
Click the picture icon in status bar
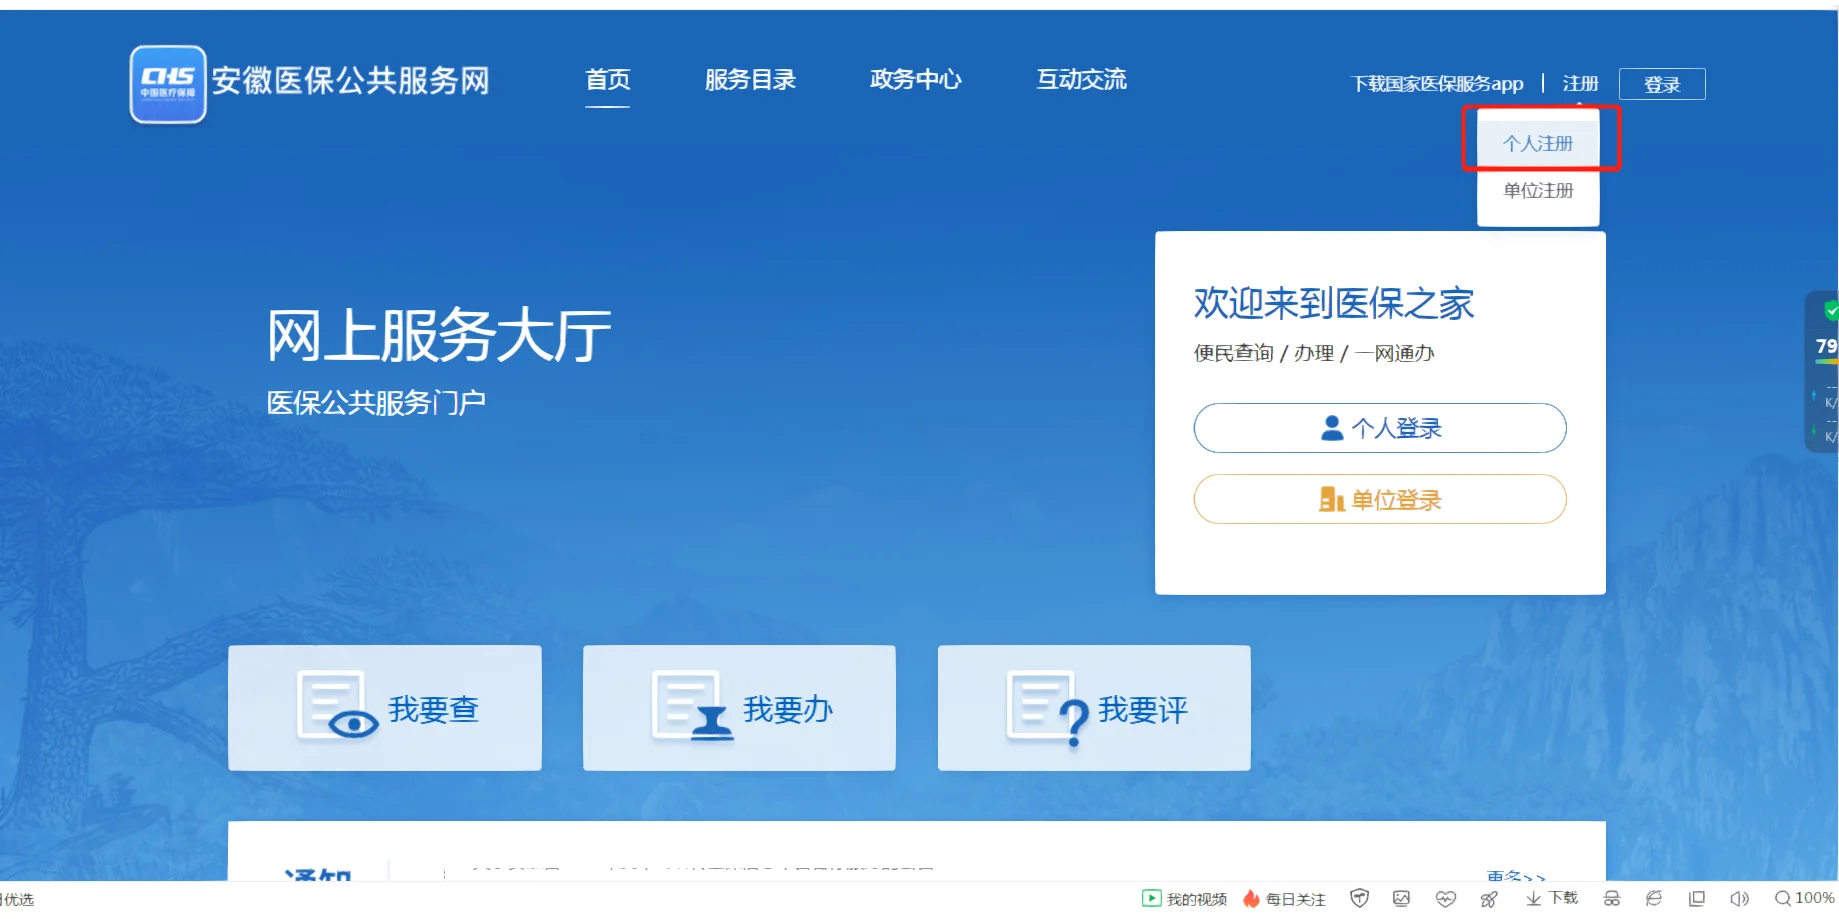tap(1401, 898)
